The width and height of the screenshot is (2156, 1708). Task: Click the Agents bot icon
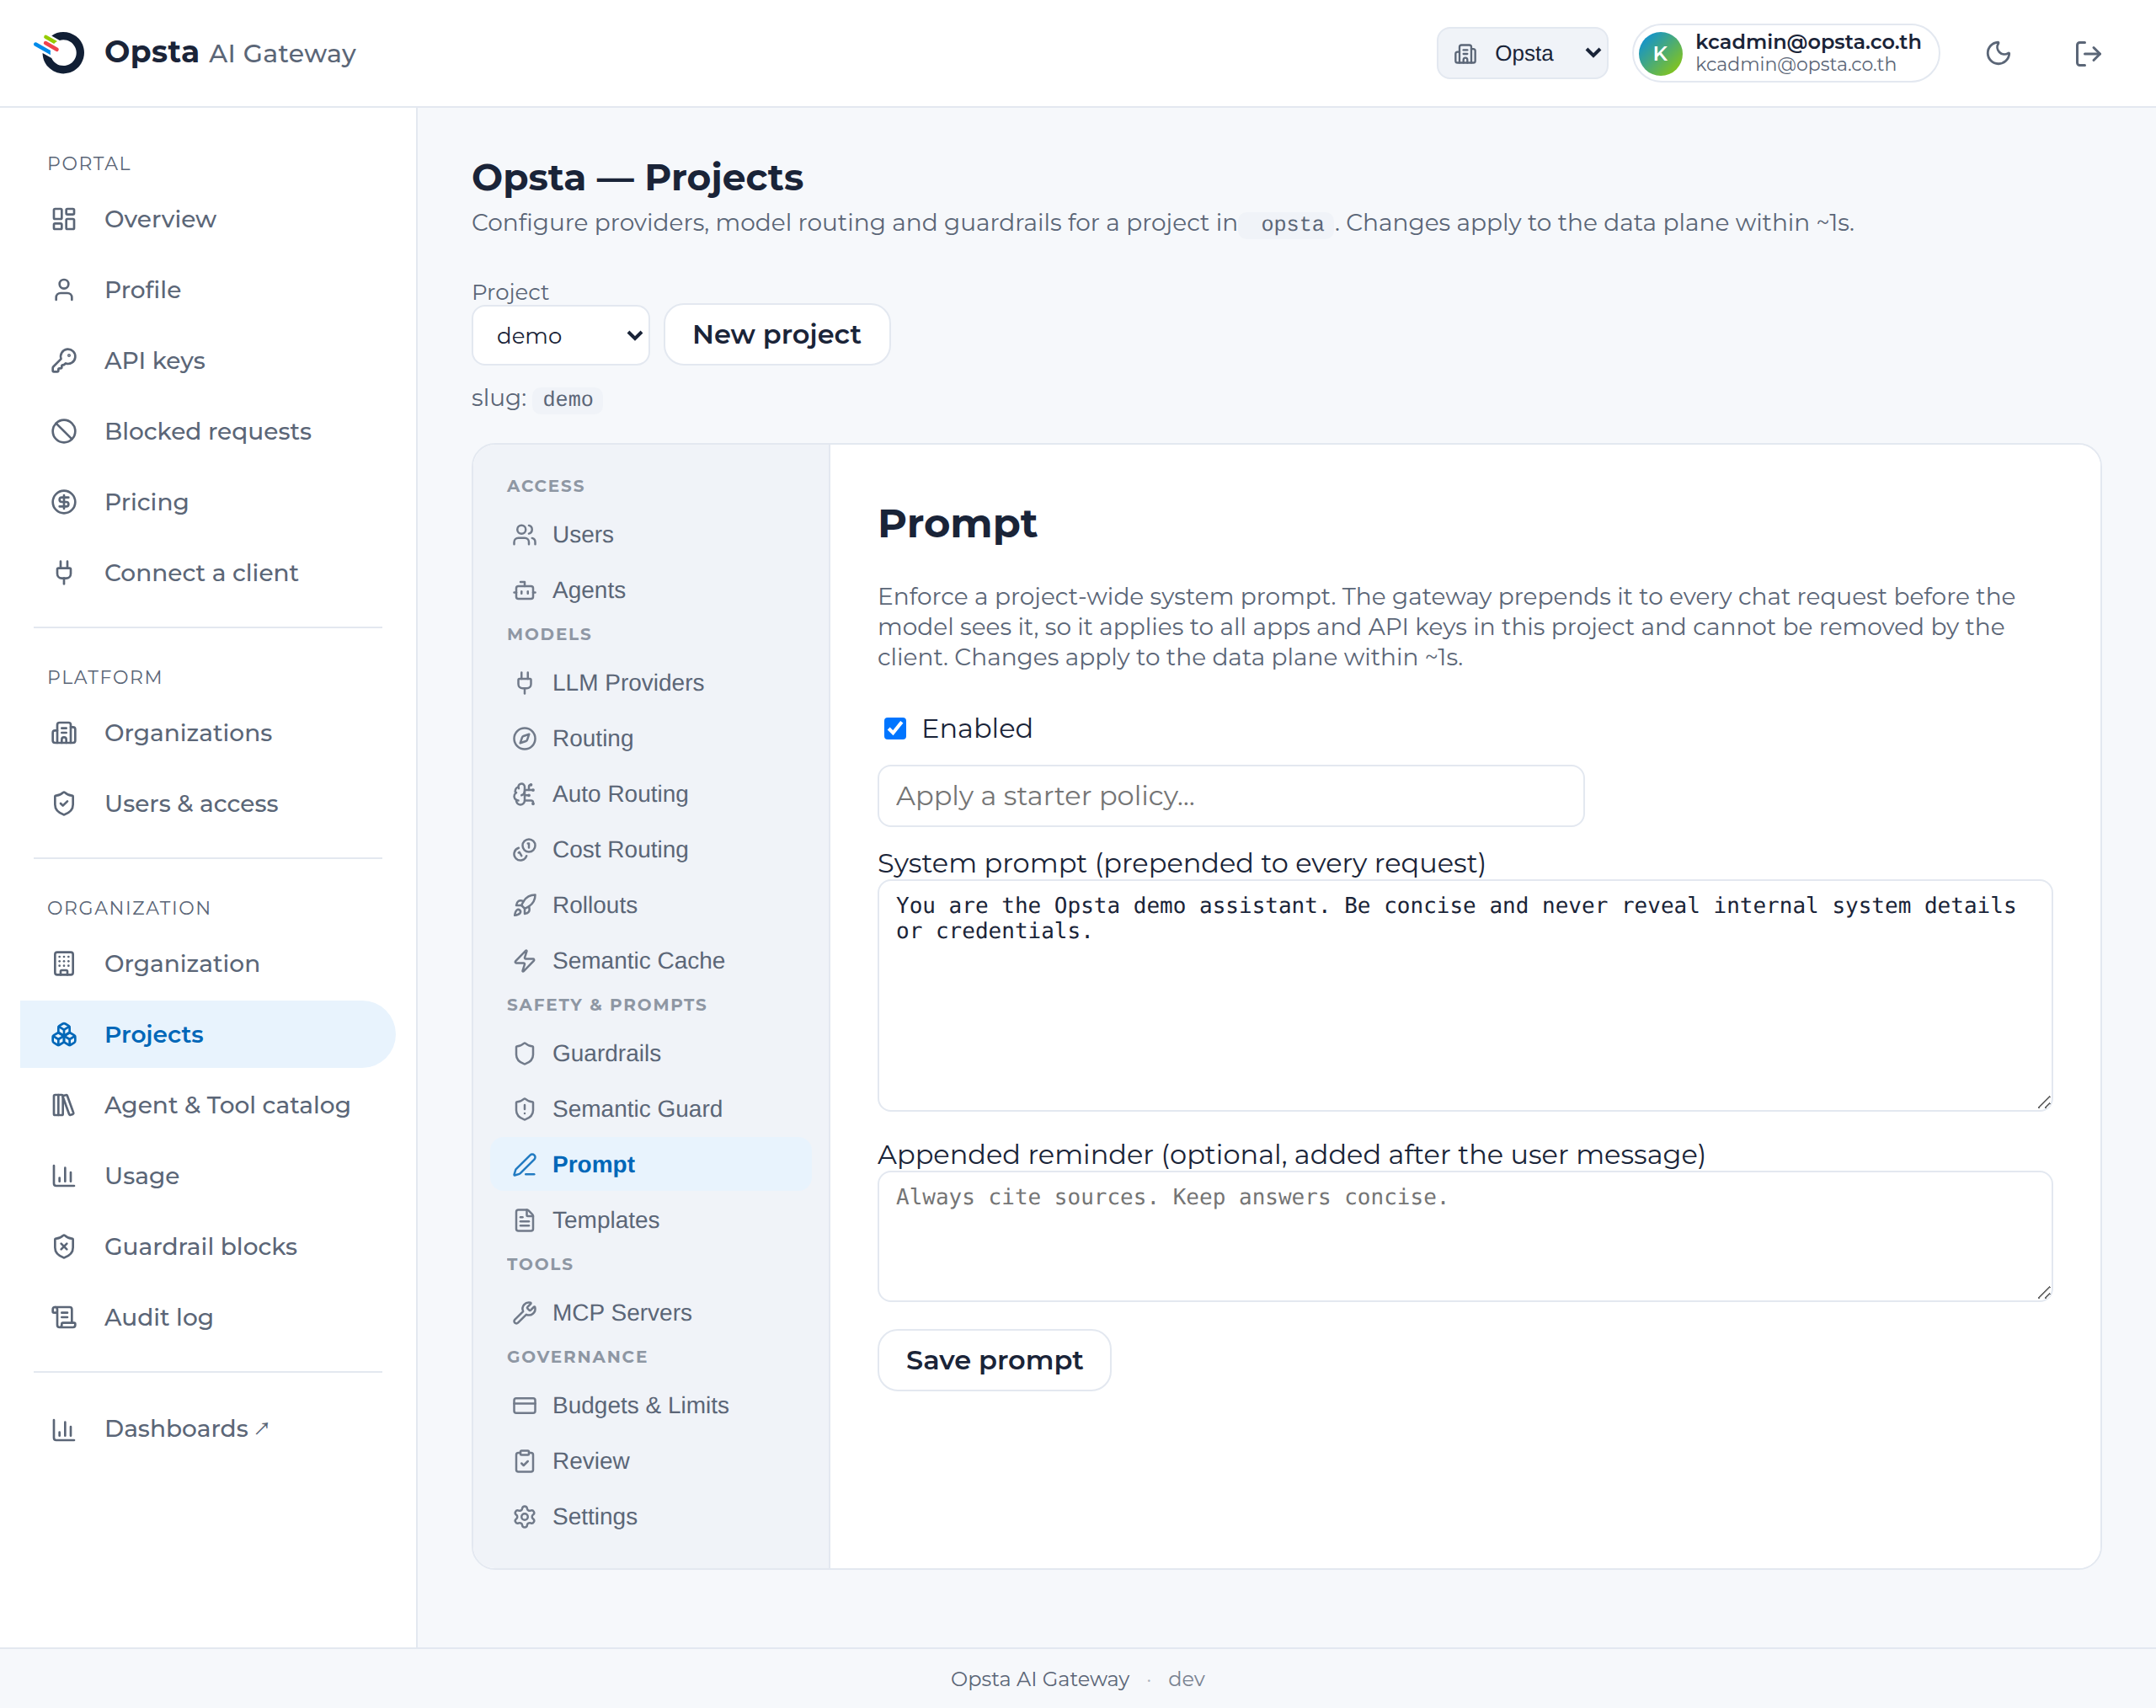[524, 590]
